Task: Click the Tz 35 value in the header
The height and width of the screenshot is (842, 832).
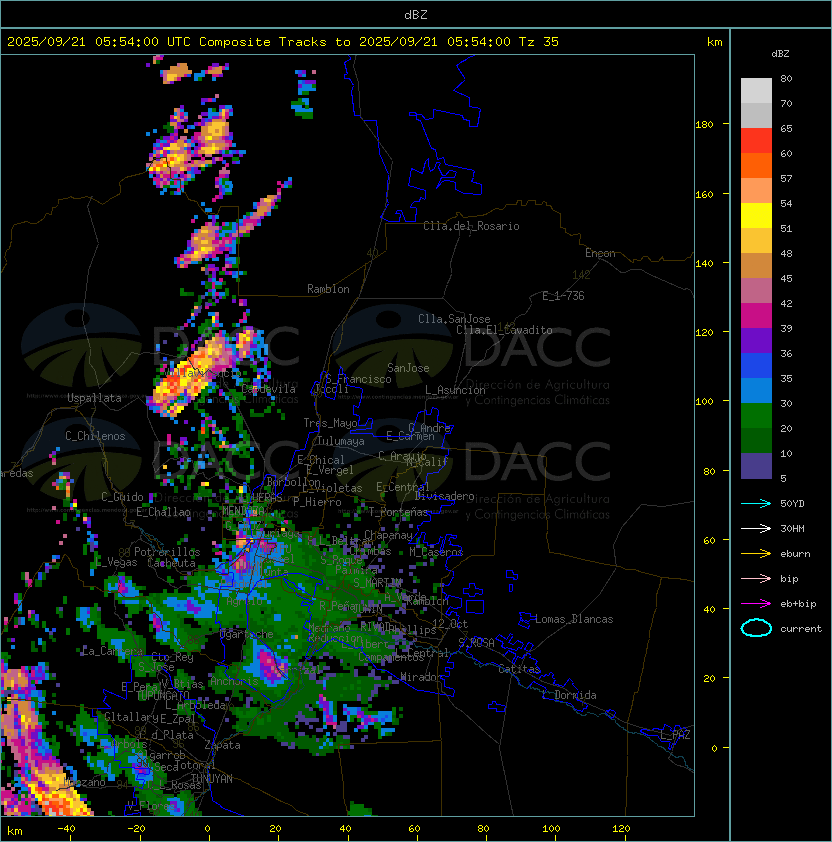Action: click(x=539, y=42)
